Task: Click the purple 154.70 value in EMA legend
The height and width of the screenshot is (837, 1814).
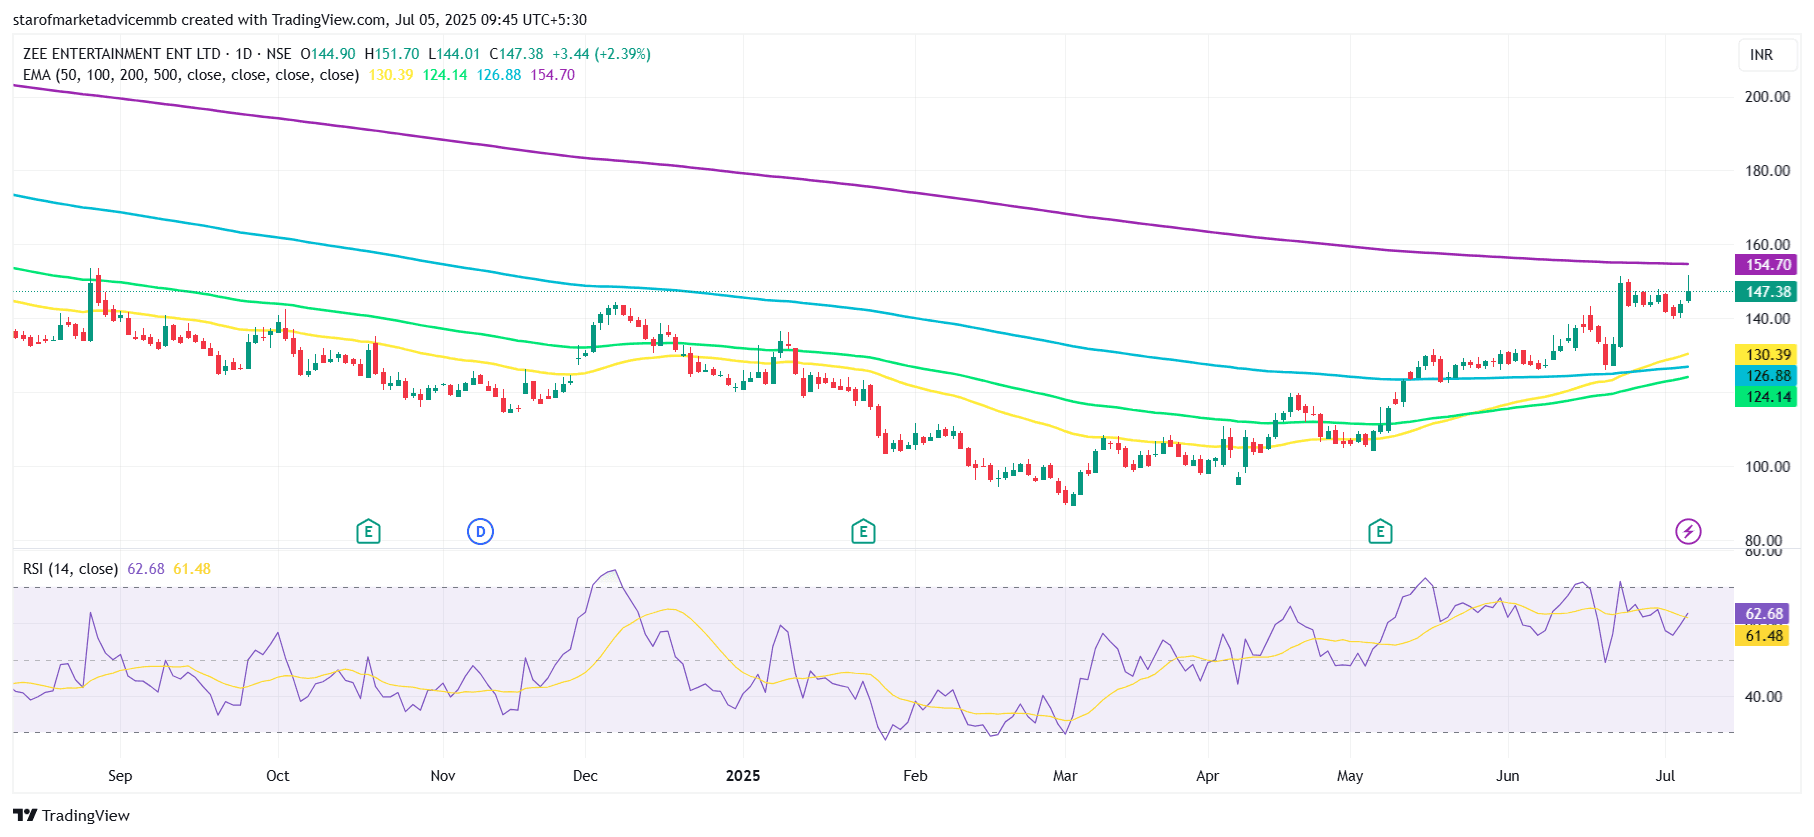Action: coord(553,75)
